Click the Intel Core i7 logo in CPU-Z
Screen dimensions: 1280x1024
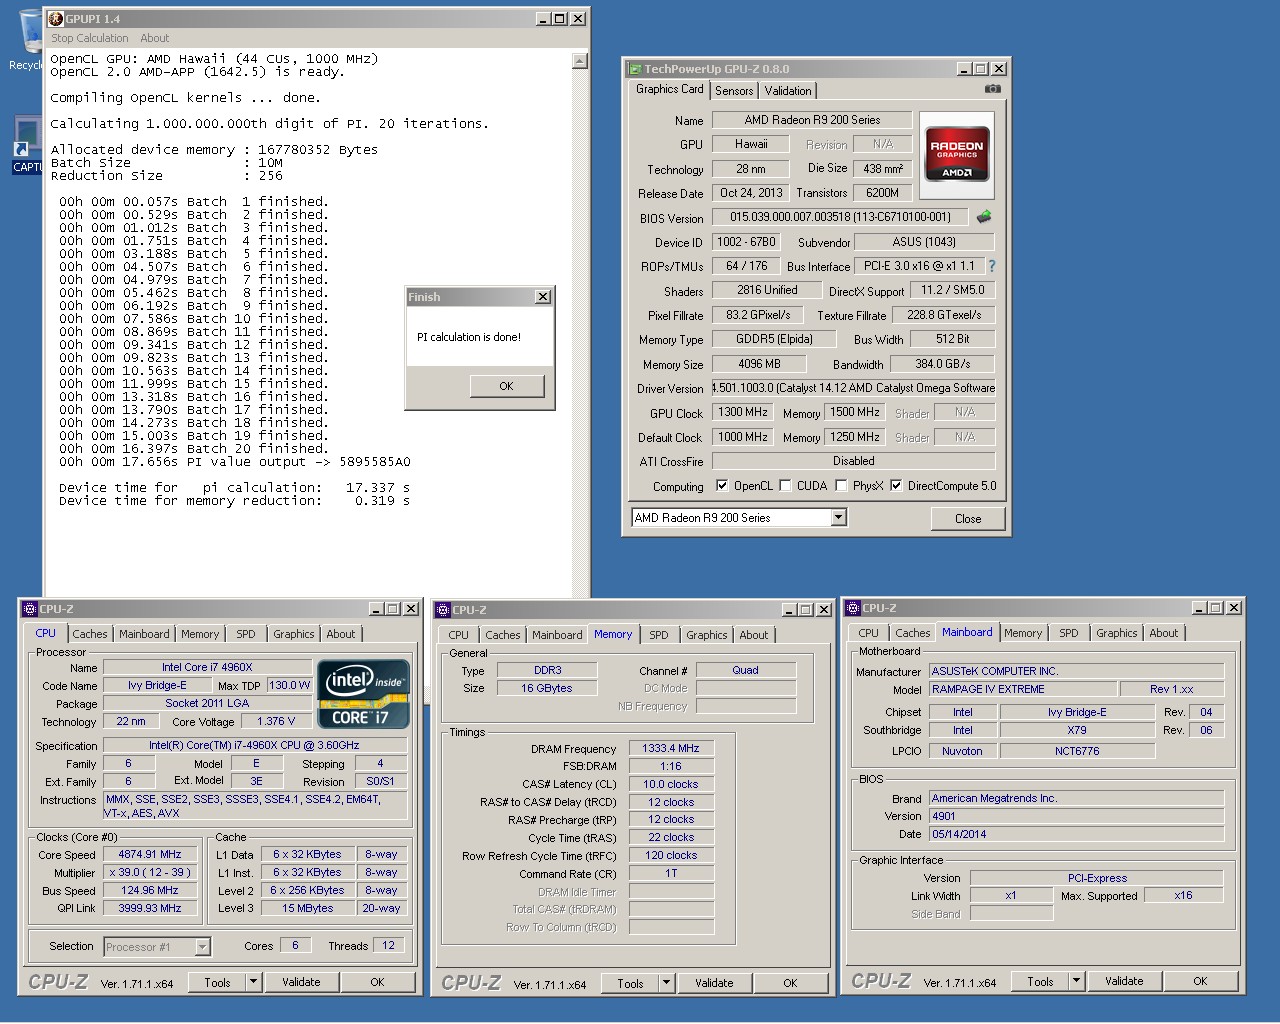click(363, 693)
